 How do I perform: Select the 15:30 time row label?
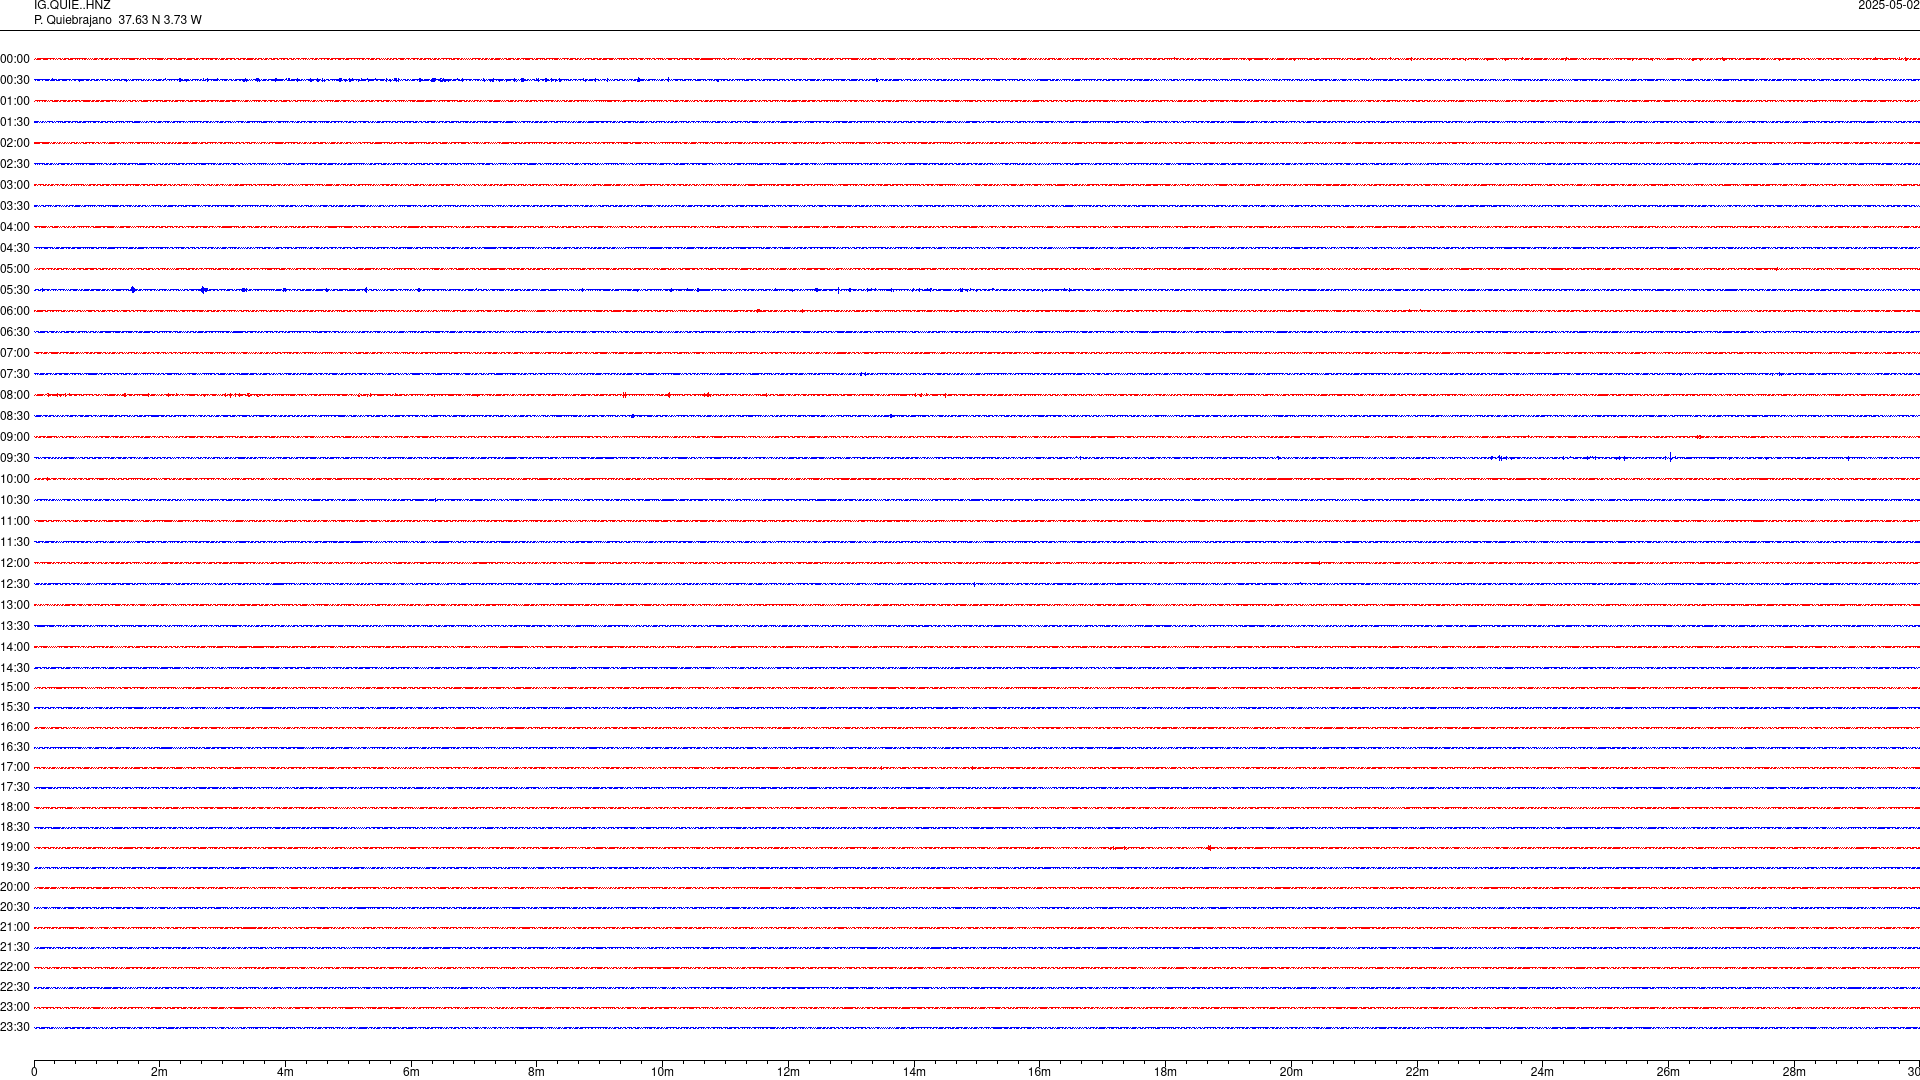(x=15, y=707)
